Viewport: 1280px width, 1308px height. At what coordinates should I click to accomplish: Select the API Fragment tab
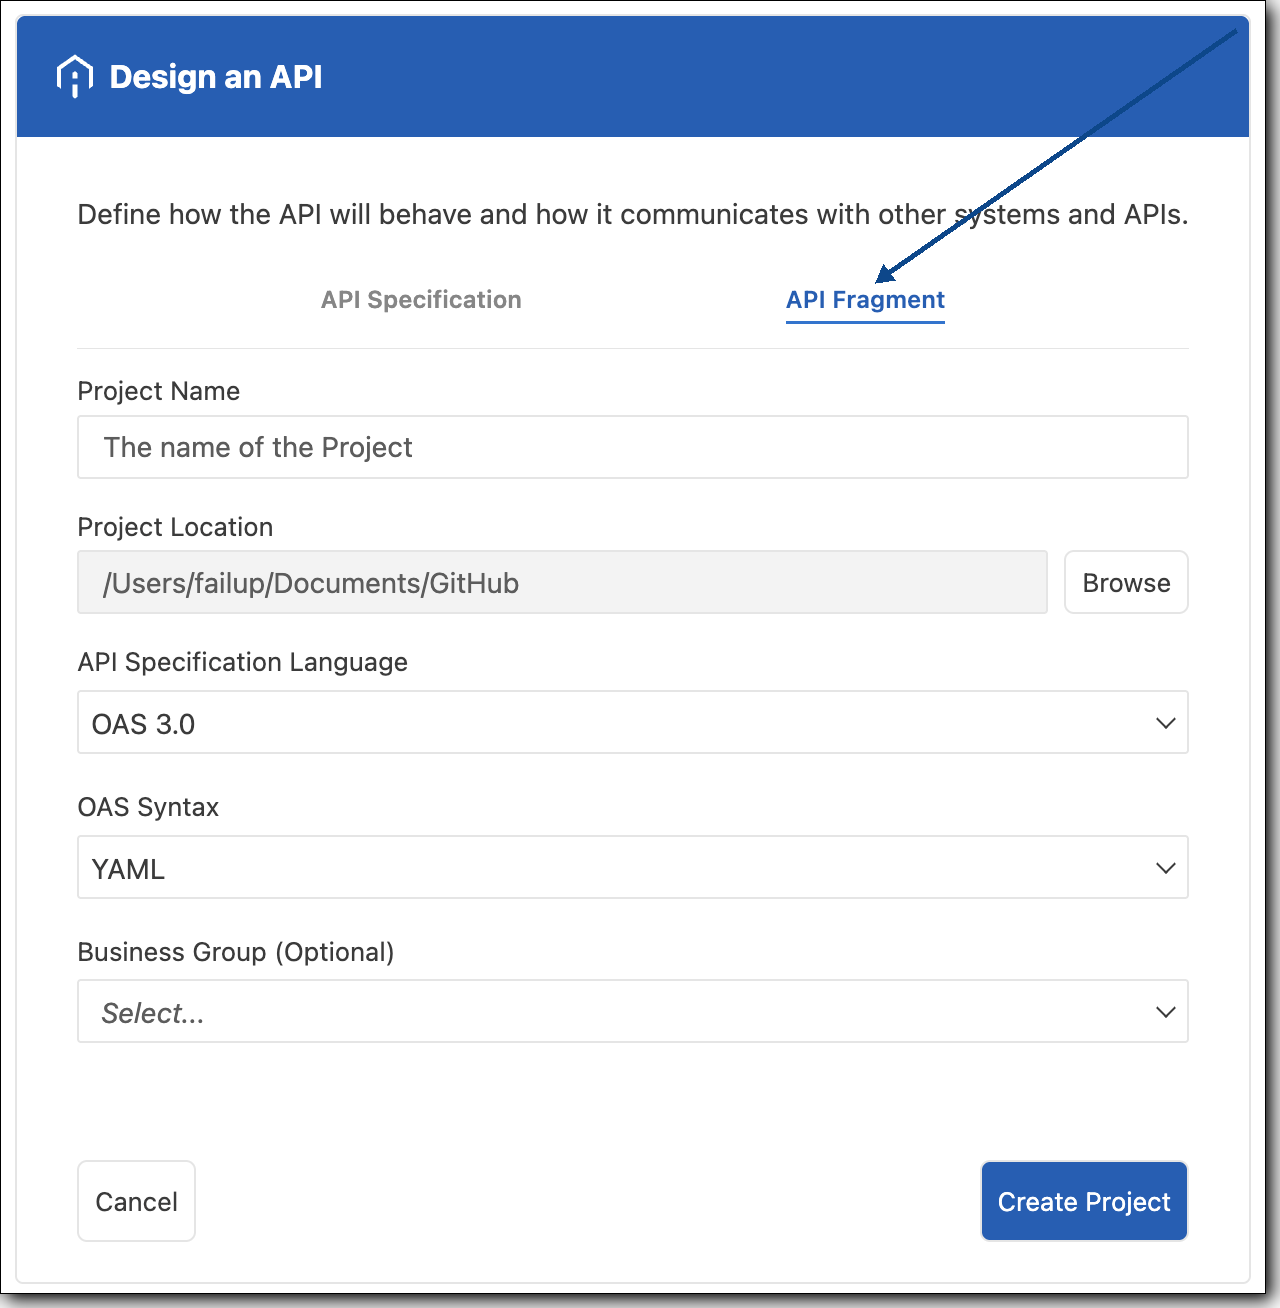point(865,300)
